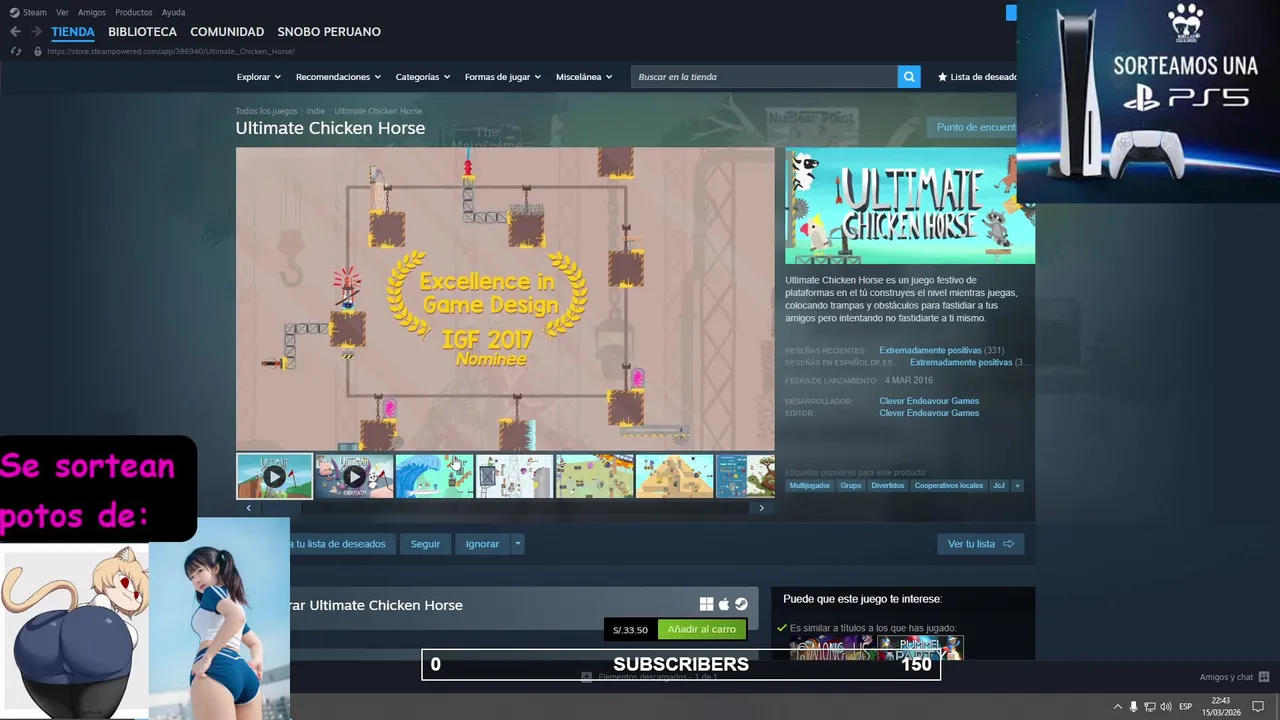Viewport: 1280px width, 720px height.
Task: Click the Indie breadcrumb link
Action: (316, 111)
